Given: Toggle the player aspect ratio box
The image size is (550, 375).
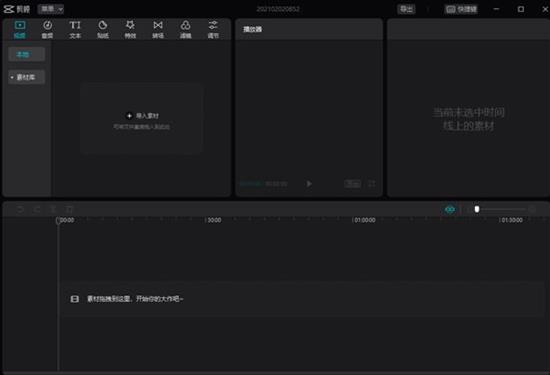Looking at the screenshot, I should point(353,183).
